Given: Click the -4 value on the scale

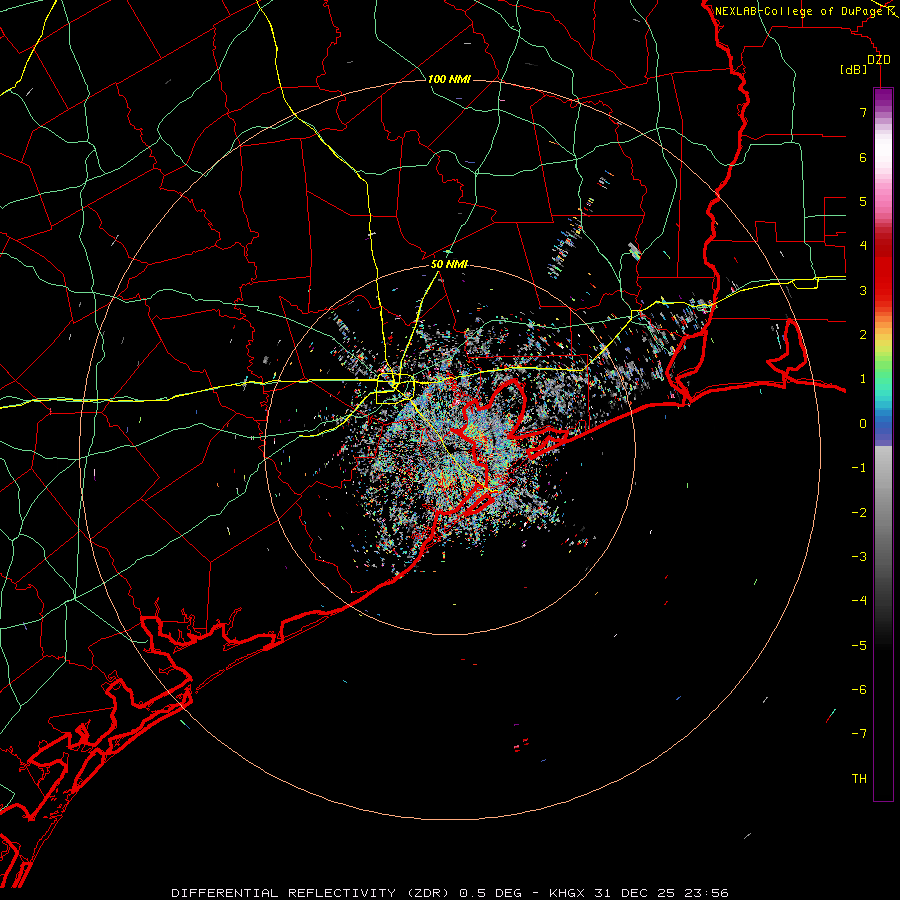Looking at the screenshot, I should [x=859, y=600].
